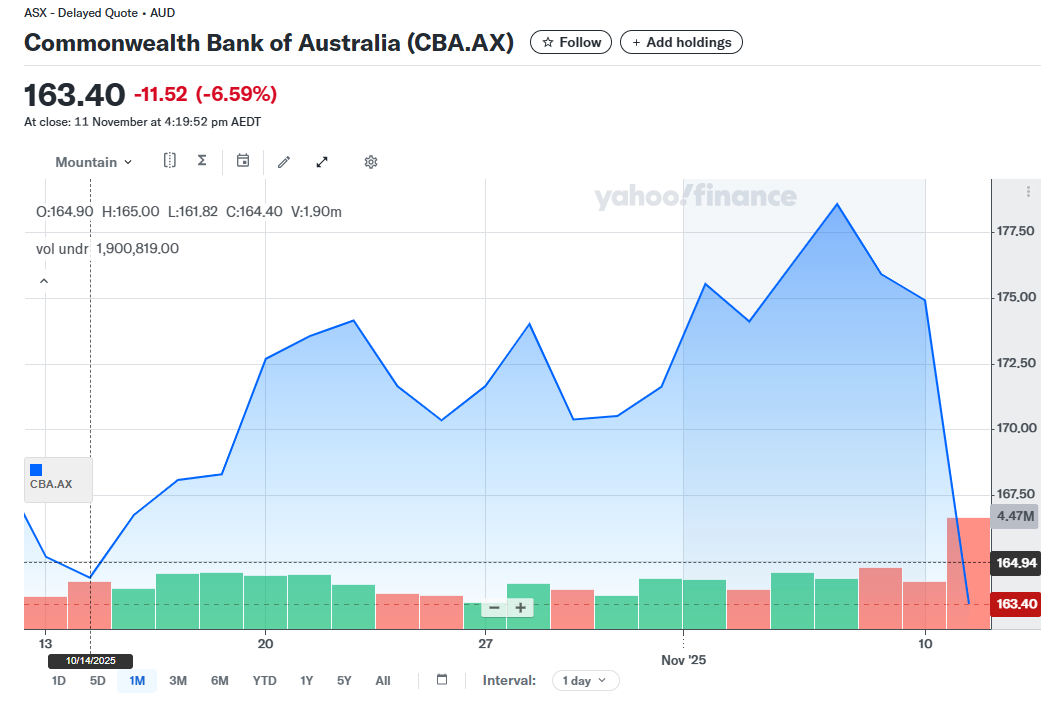Open the Mountain chart type dropdown

93,161
